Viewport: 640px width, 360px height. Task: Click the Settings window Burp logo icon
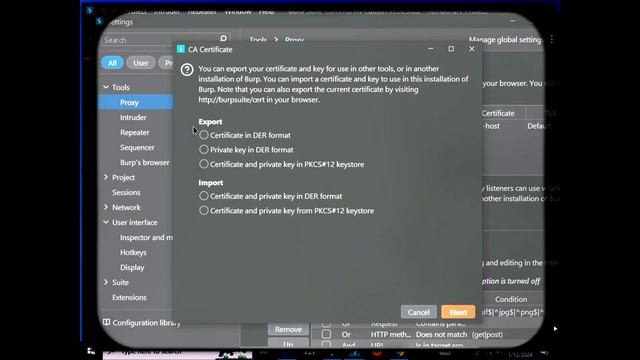[99, 21]
